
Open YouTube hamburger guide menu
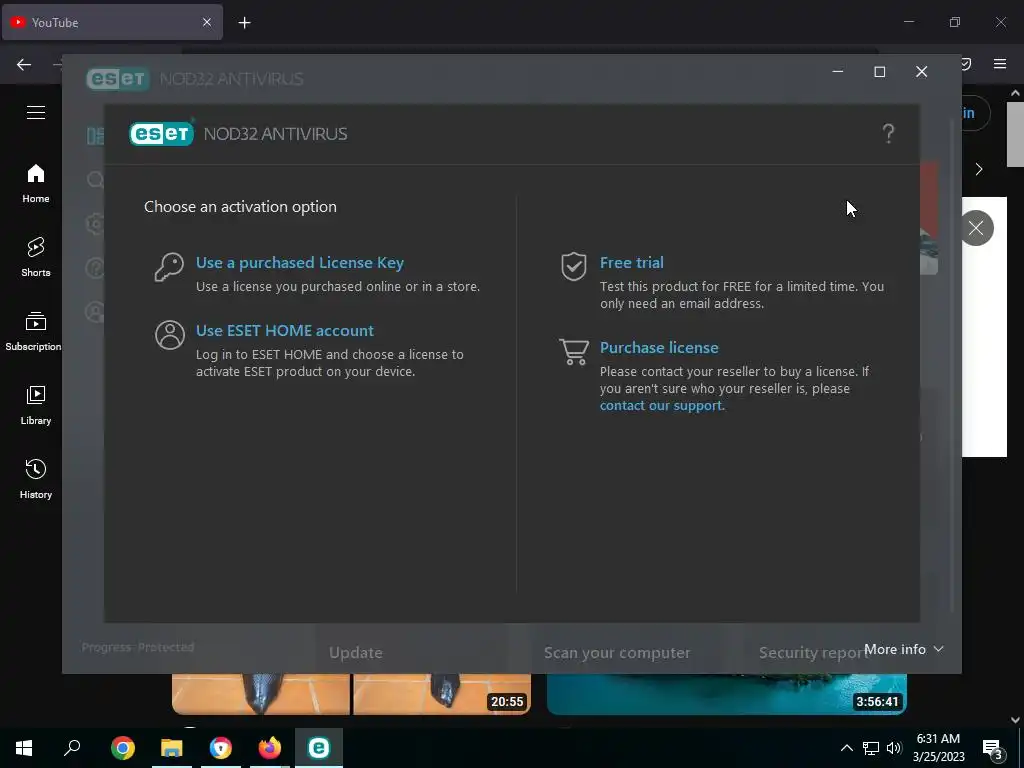click(36, 112)
